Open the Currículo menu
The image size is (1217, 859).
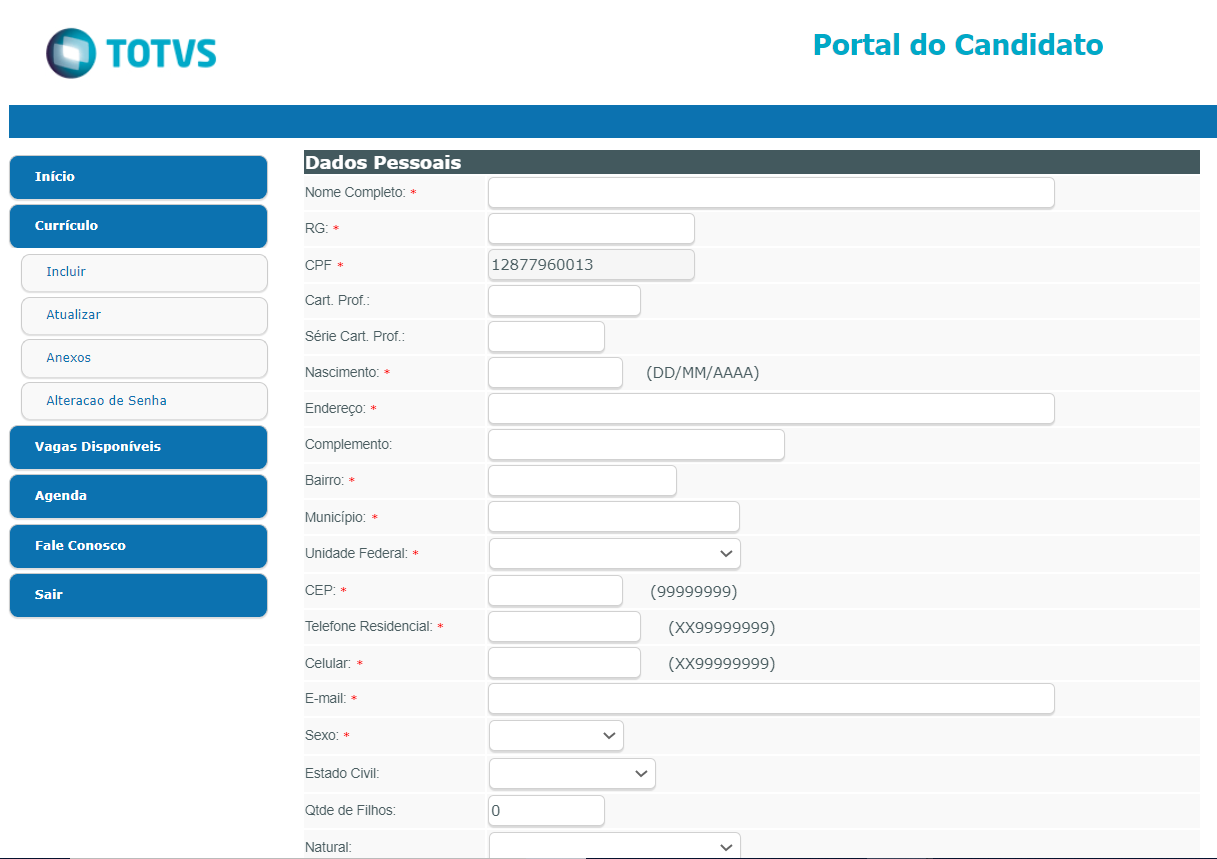coord(138,226)
